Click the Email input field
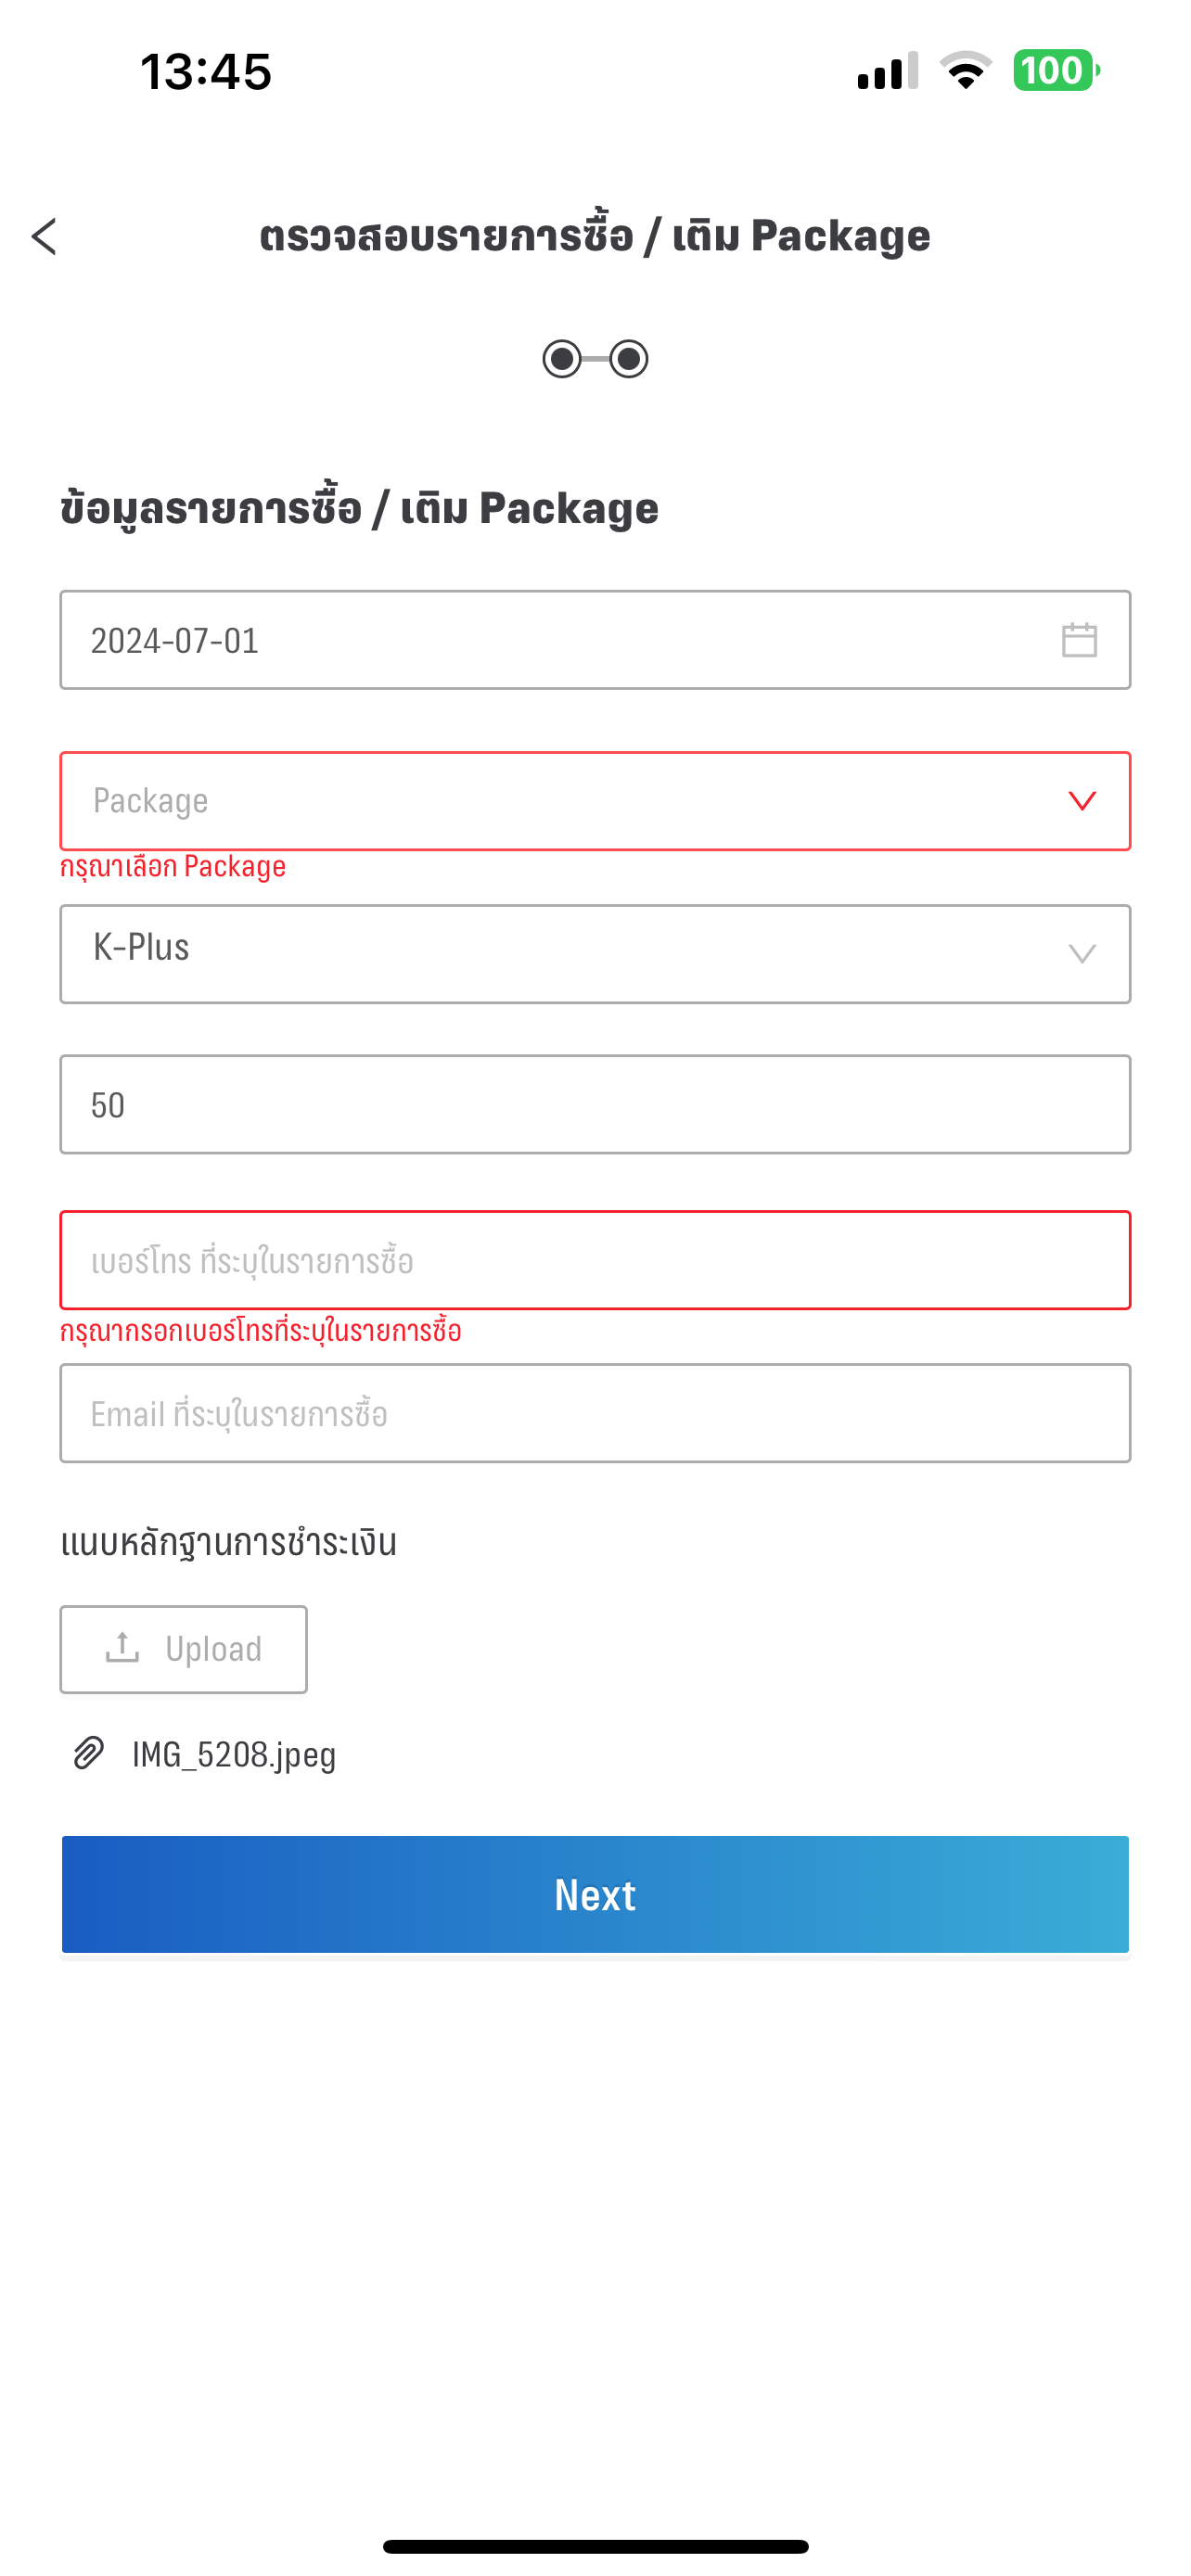This screenshot has height=2576, width=1191. [595, 1413]
